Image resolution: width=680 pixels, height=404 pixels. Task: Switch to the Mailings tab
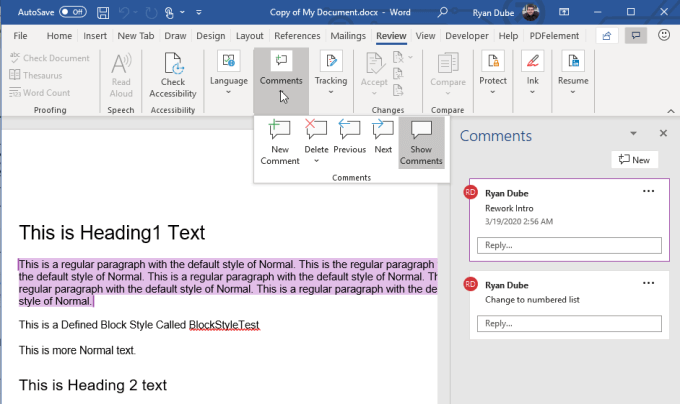(348, 36)
